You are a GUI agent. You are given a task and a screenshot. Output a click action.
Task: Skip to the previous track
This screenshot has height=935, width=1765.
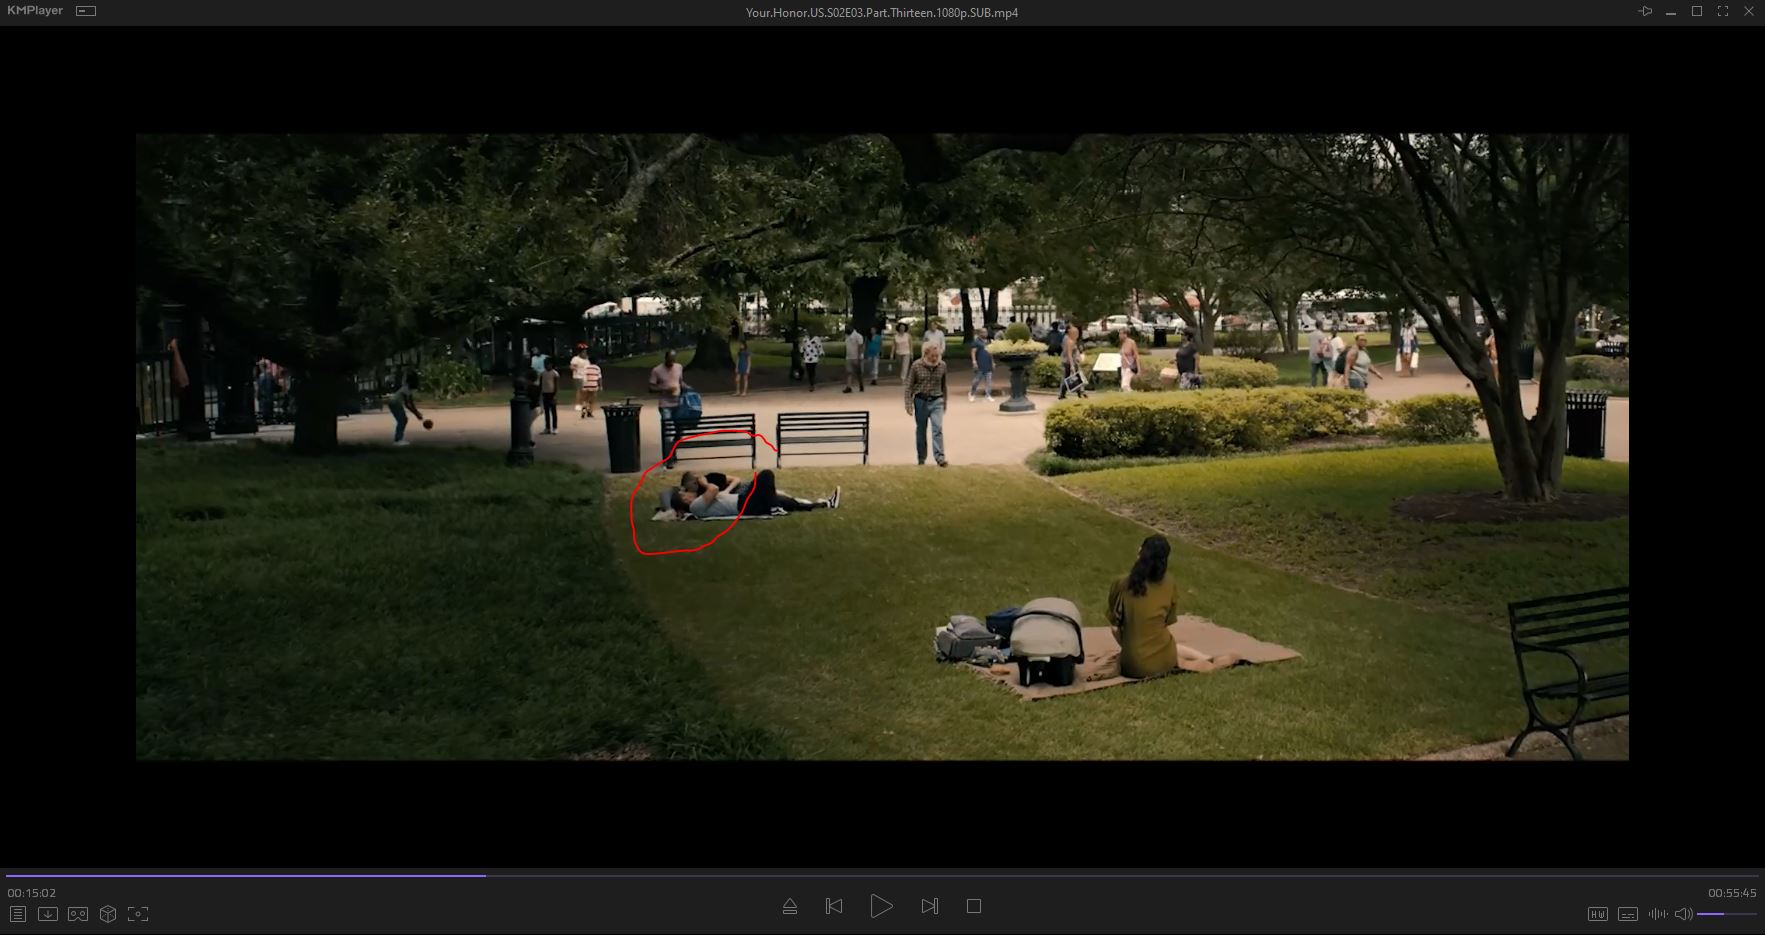834,906
